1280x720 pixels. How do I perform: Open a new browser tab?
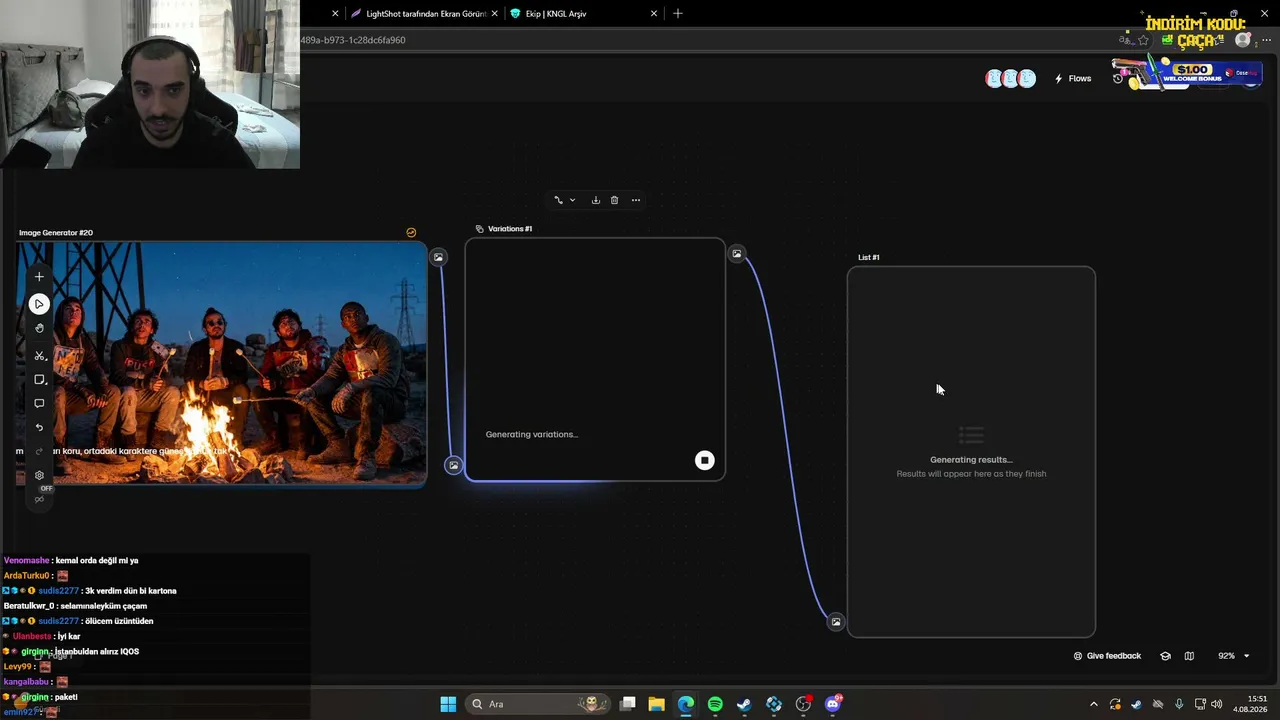pos(678,14)
